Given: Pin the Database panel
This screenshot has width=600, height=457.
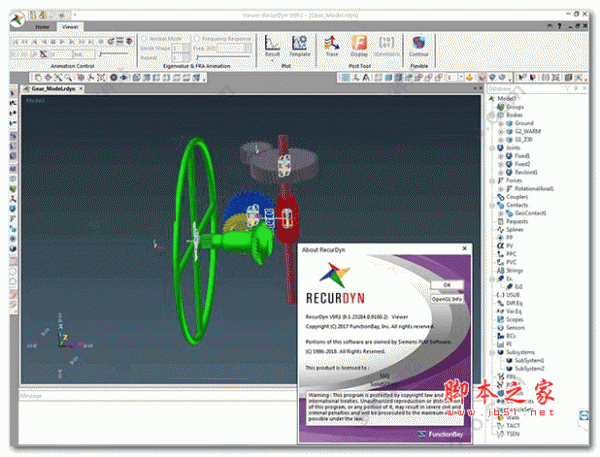Looking at the screenshot, I should point(576,88).
